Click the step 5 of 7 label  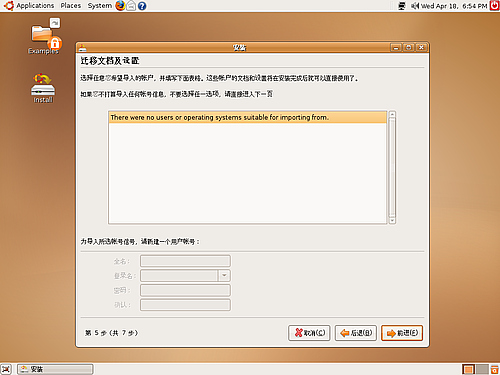pos(111,333)
